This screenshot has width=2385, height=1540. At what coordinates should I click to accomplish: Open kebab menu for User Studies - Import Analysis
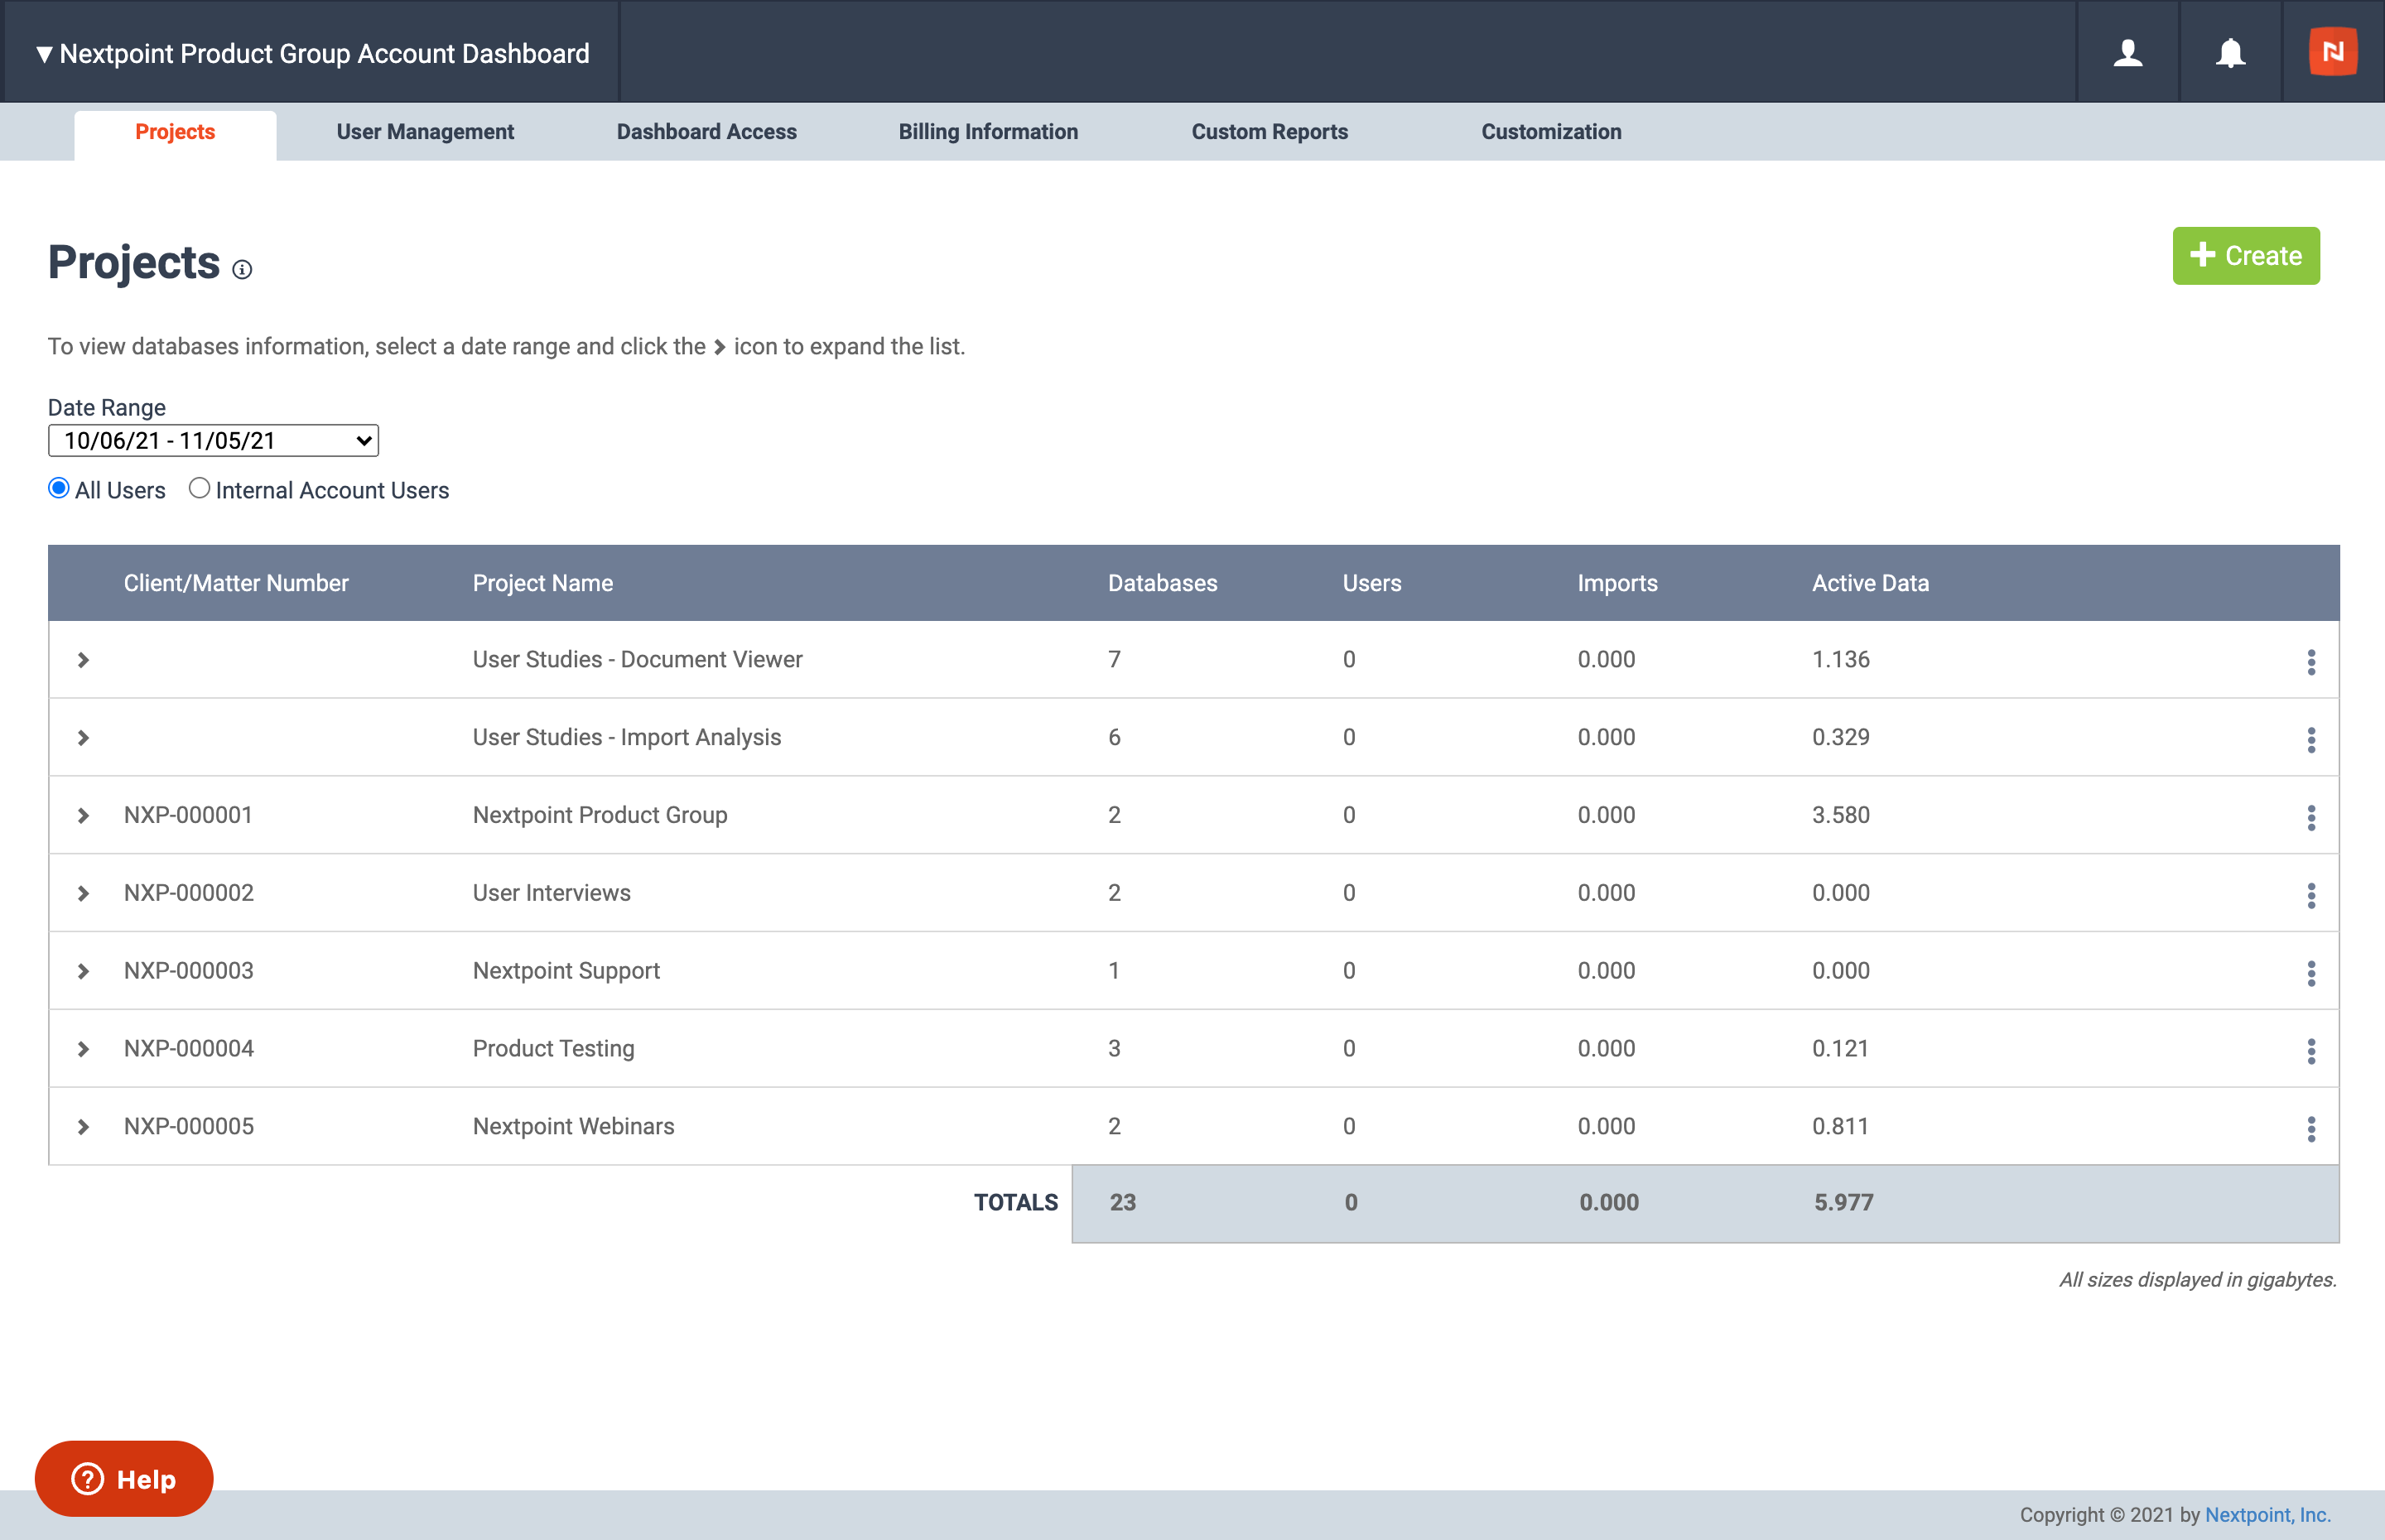tap(2311, 740)
